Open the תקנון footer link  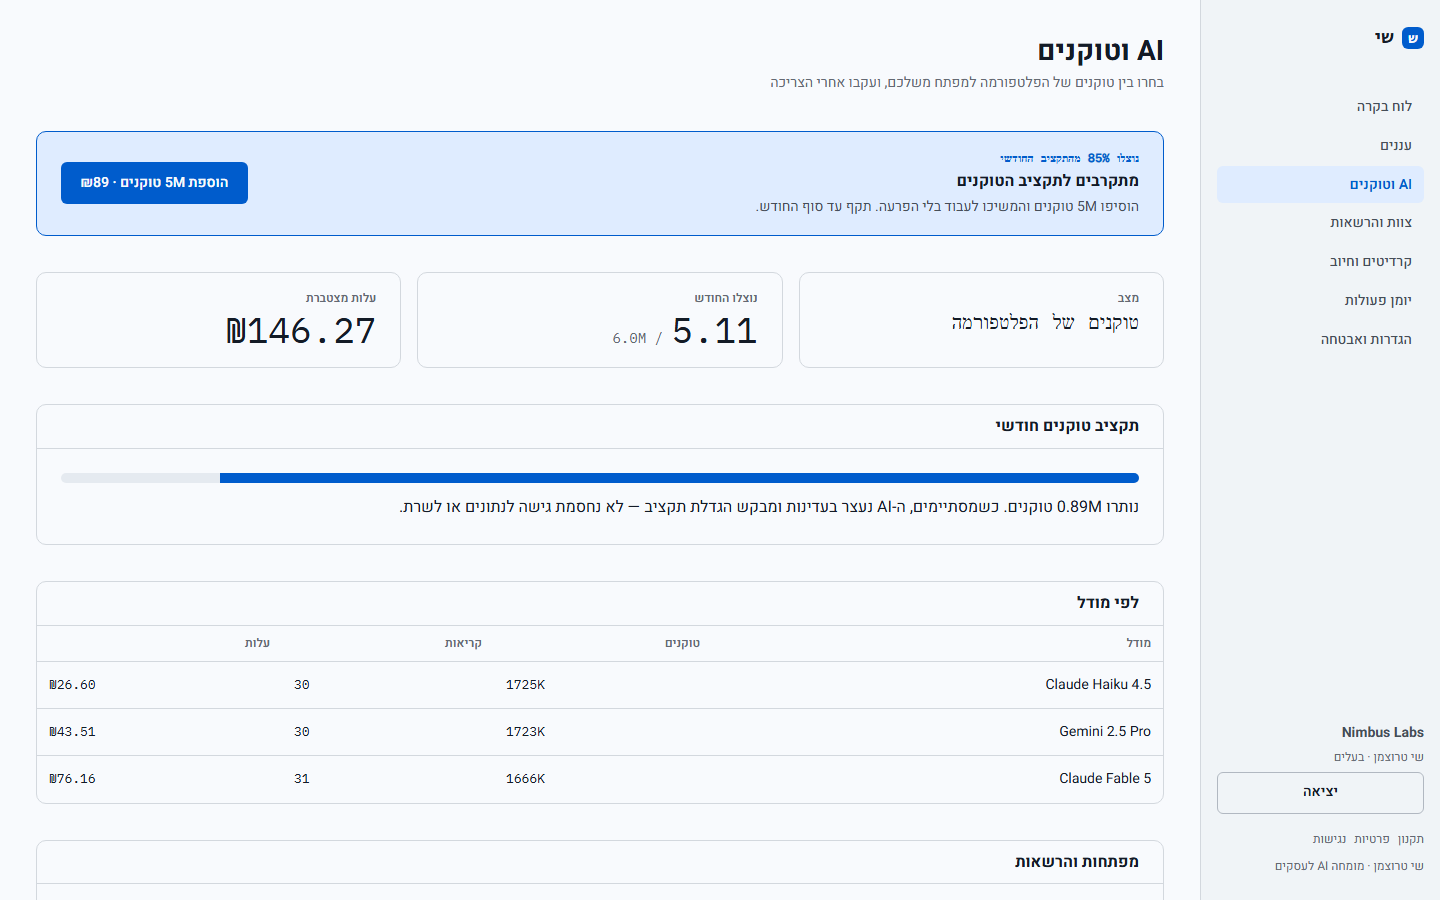pos(1410,839)
